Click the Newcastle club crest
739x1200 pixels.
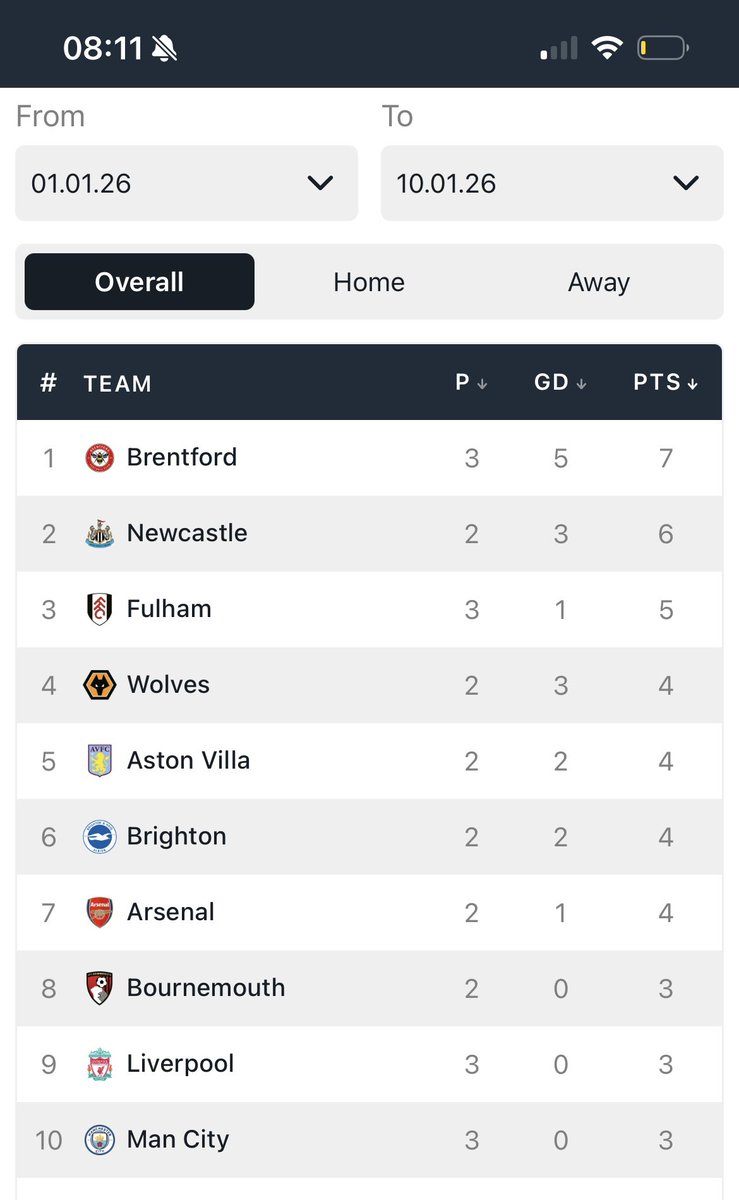coord(100,534)
